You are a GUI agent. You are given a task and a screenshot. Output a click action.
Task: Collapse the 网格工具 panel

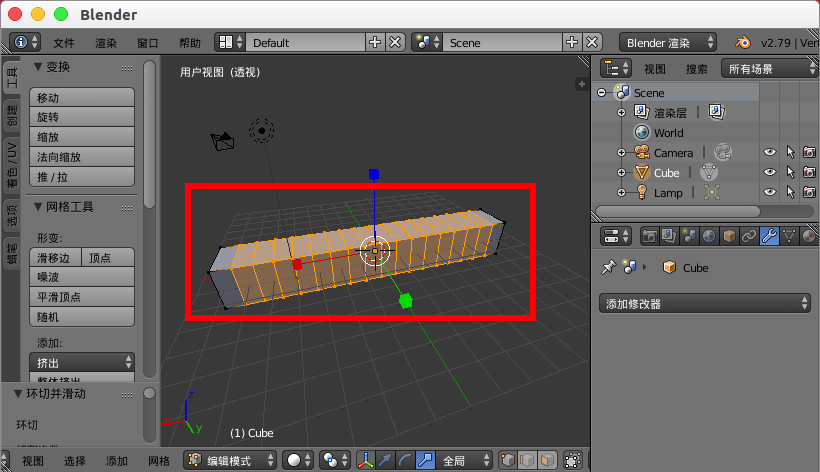pos(38,206)
